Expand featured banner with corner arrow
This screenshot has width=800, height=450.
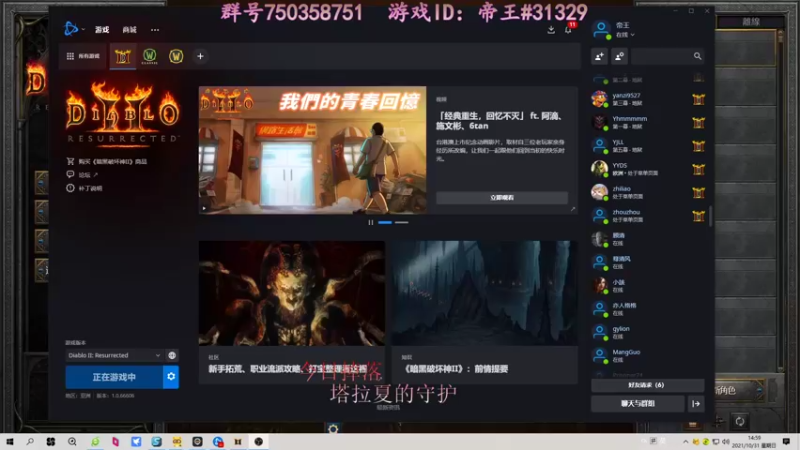572,209
